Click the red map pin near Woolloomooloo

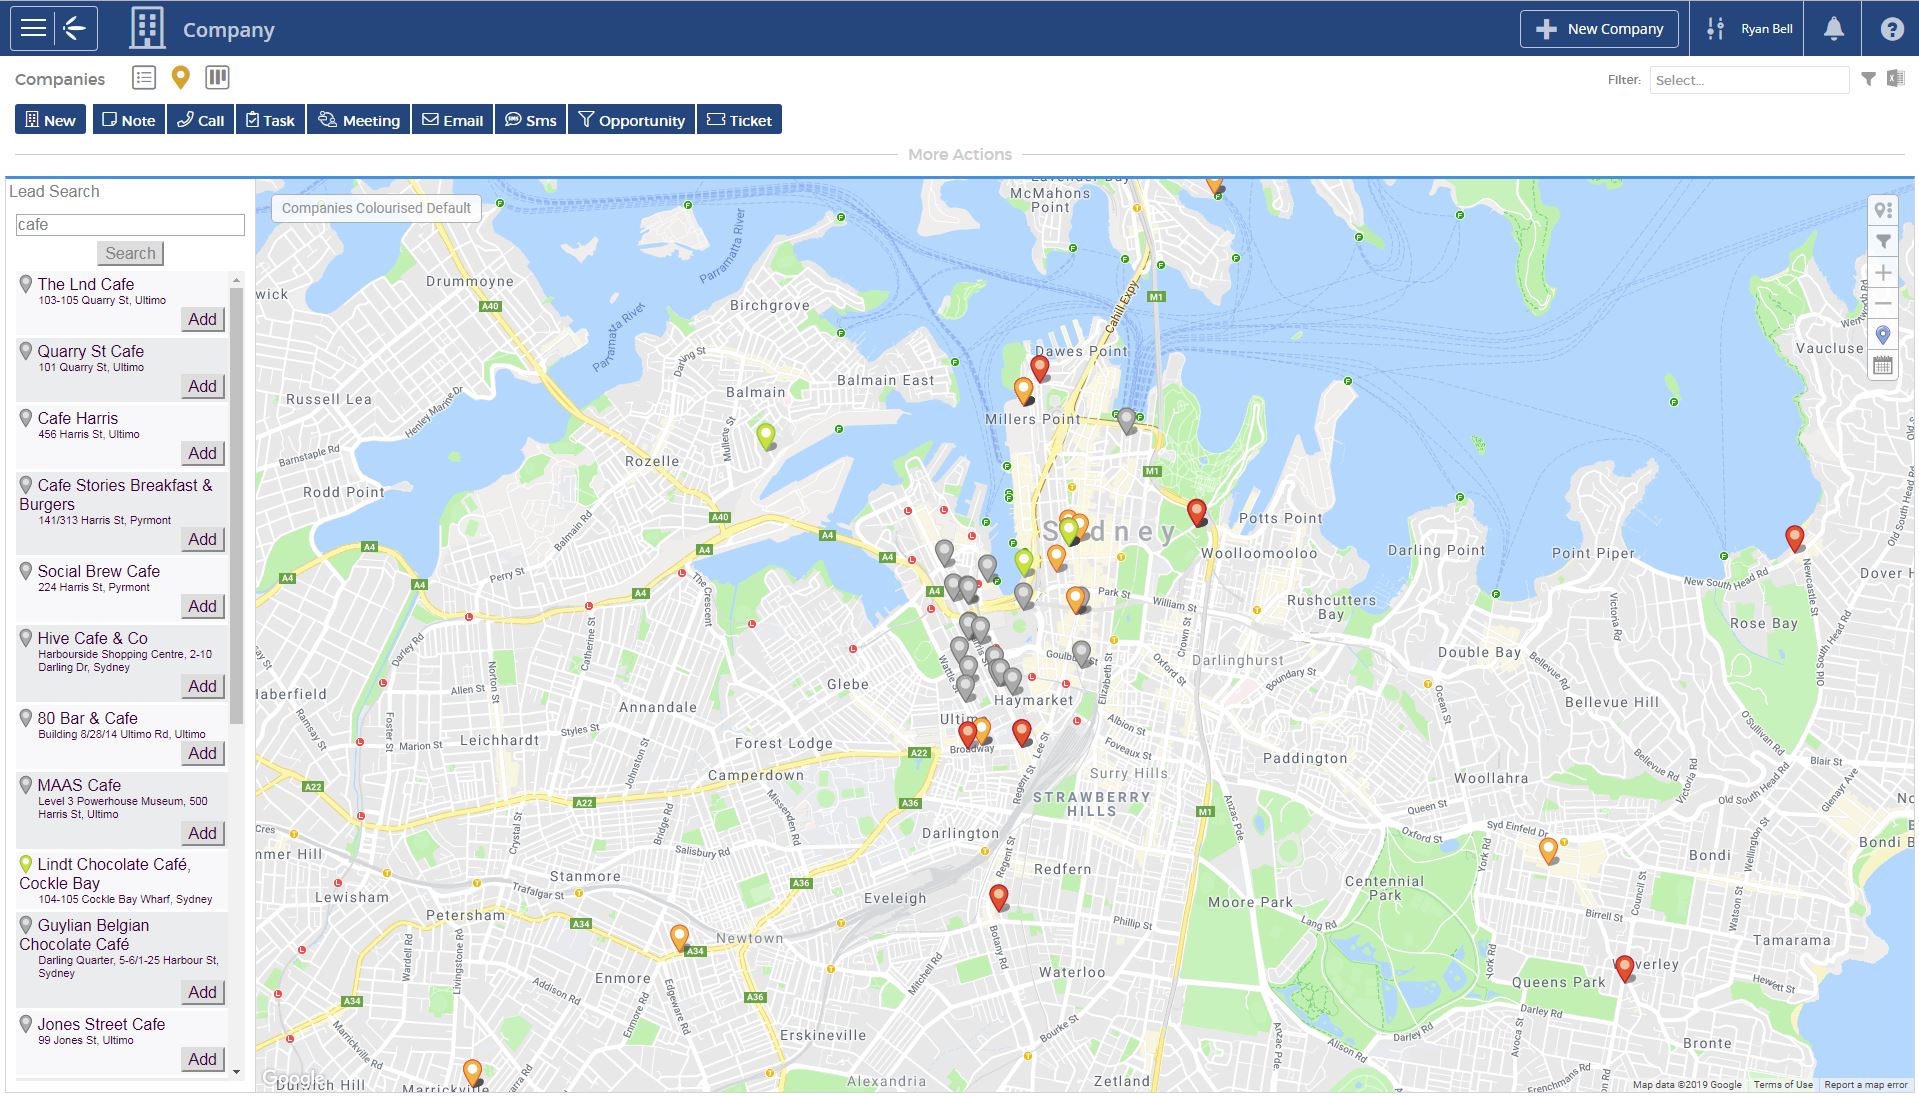coord(1196,512)
